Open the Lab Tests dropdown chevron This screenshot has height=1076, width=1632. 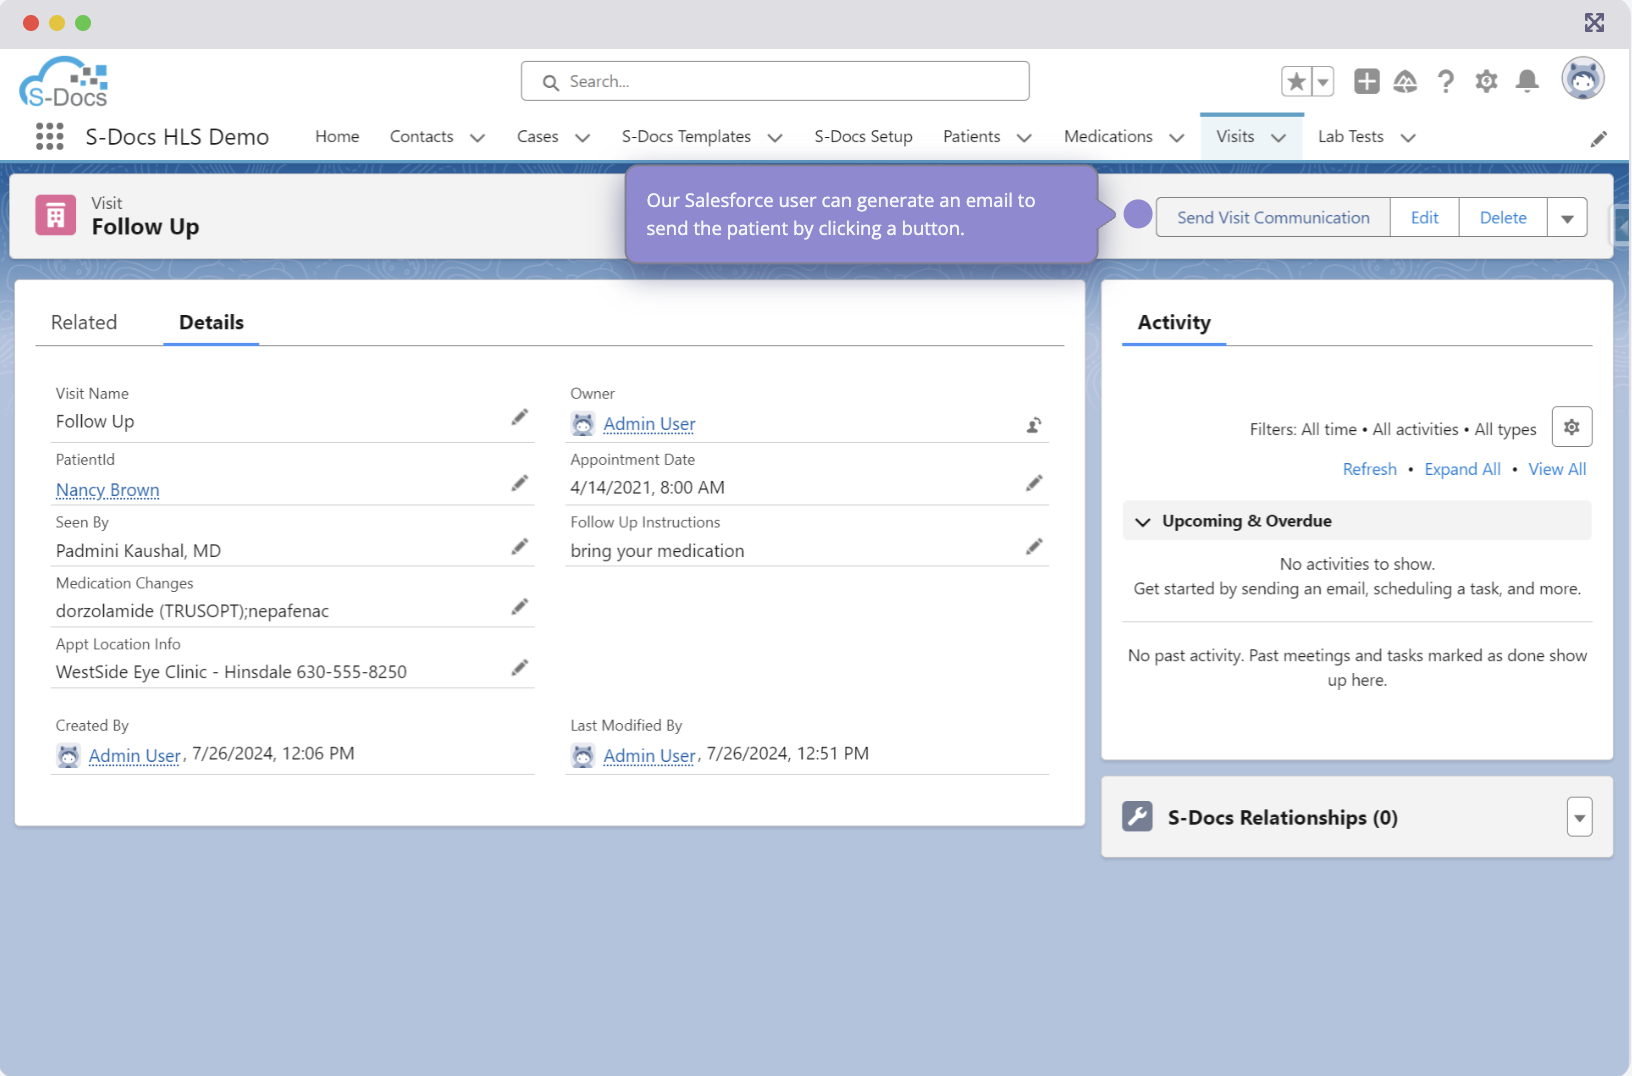coord(1408,138)
